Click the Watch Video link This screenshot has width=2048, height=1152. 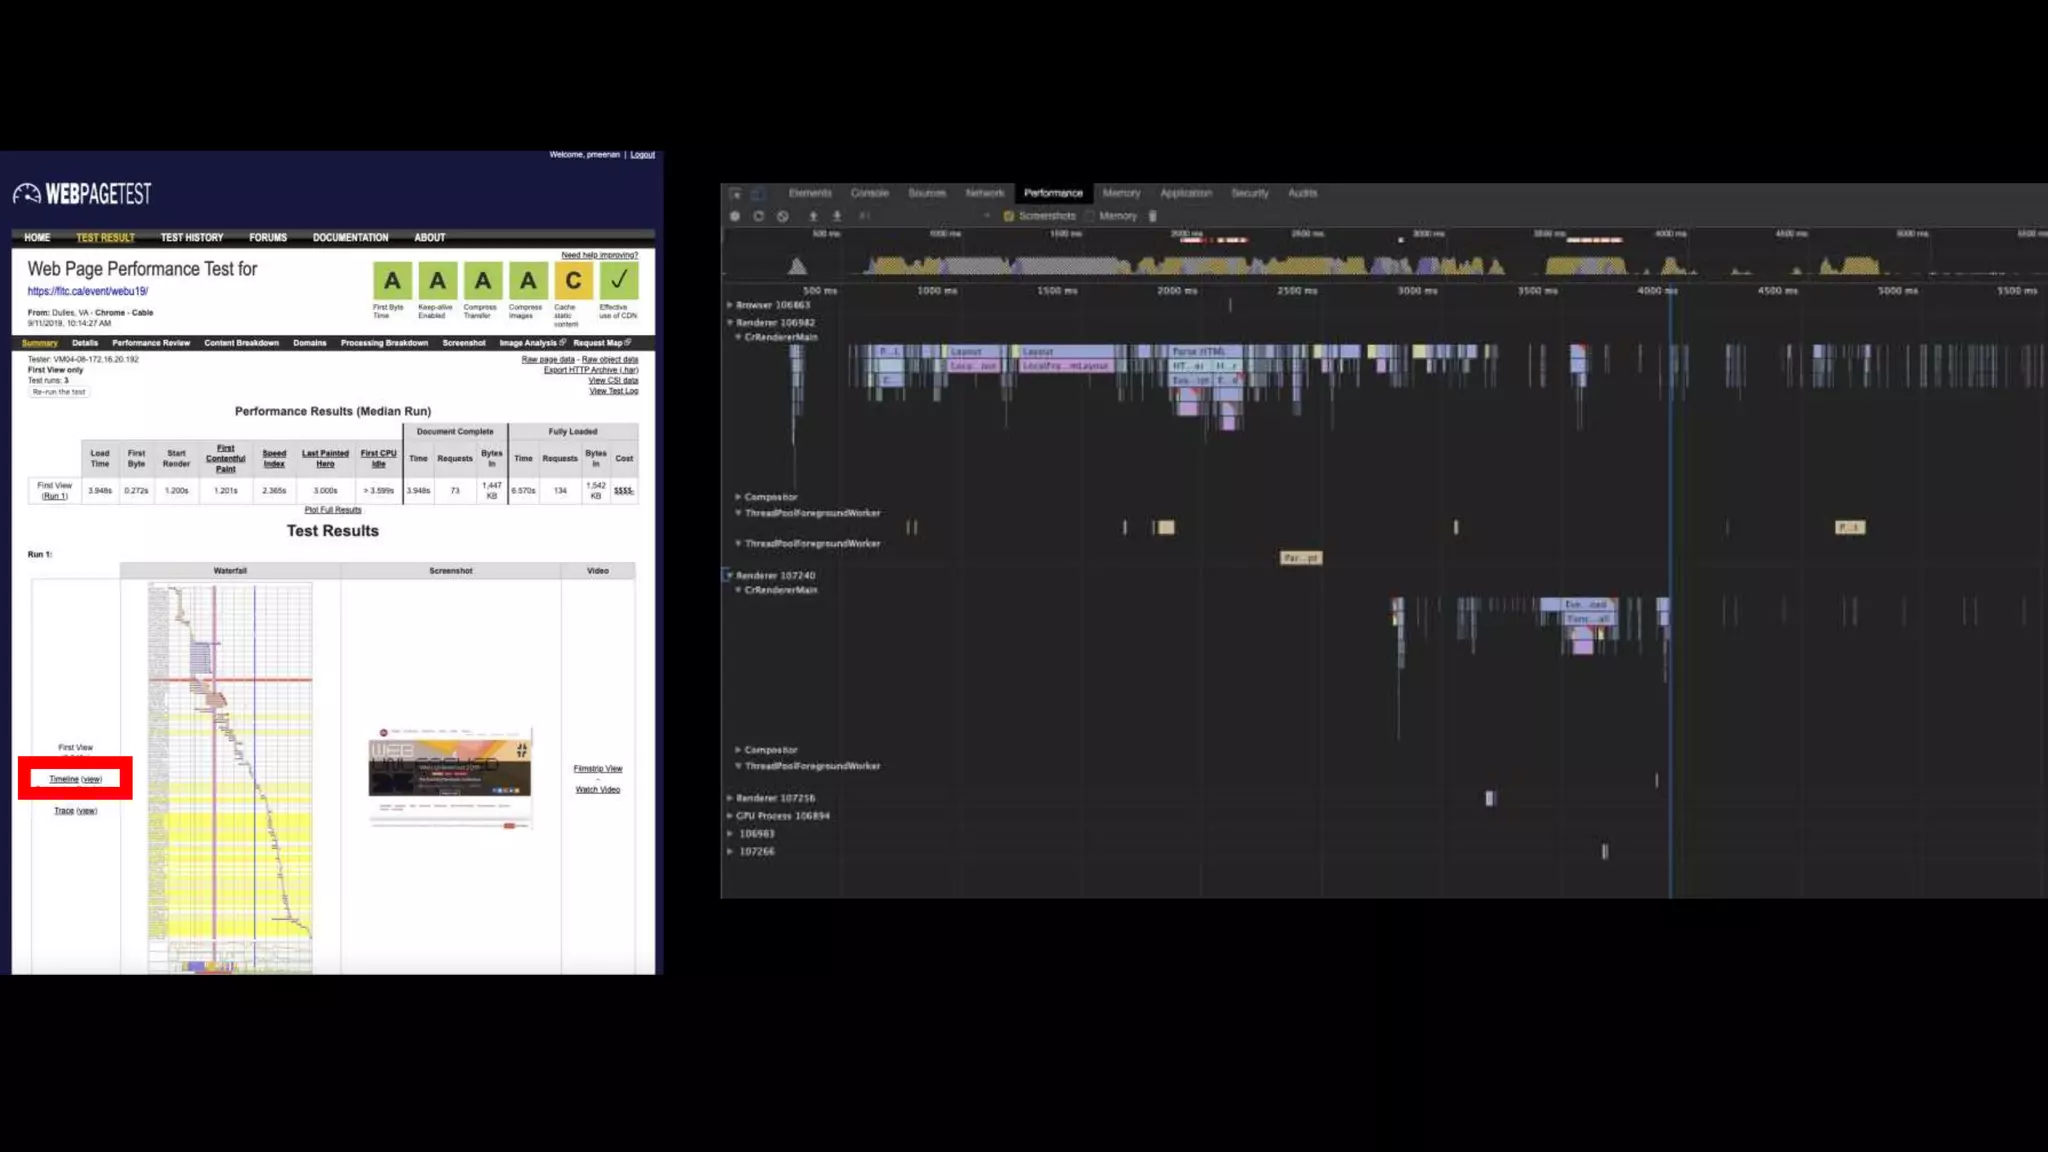tap(597, 790)
